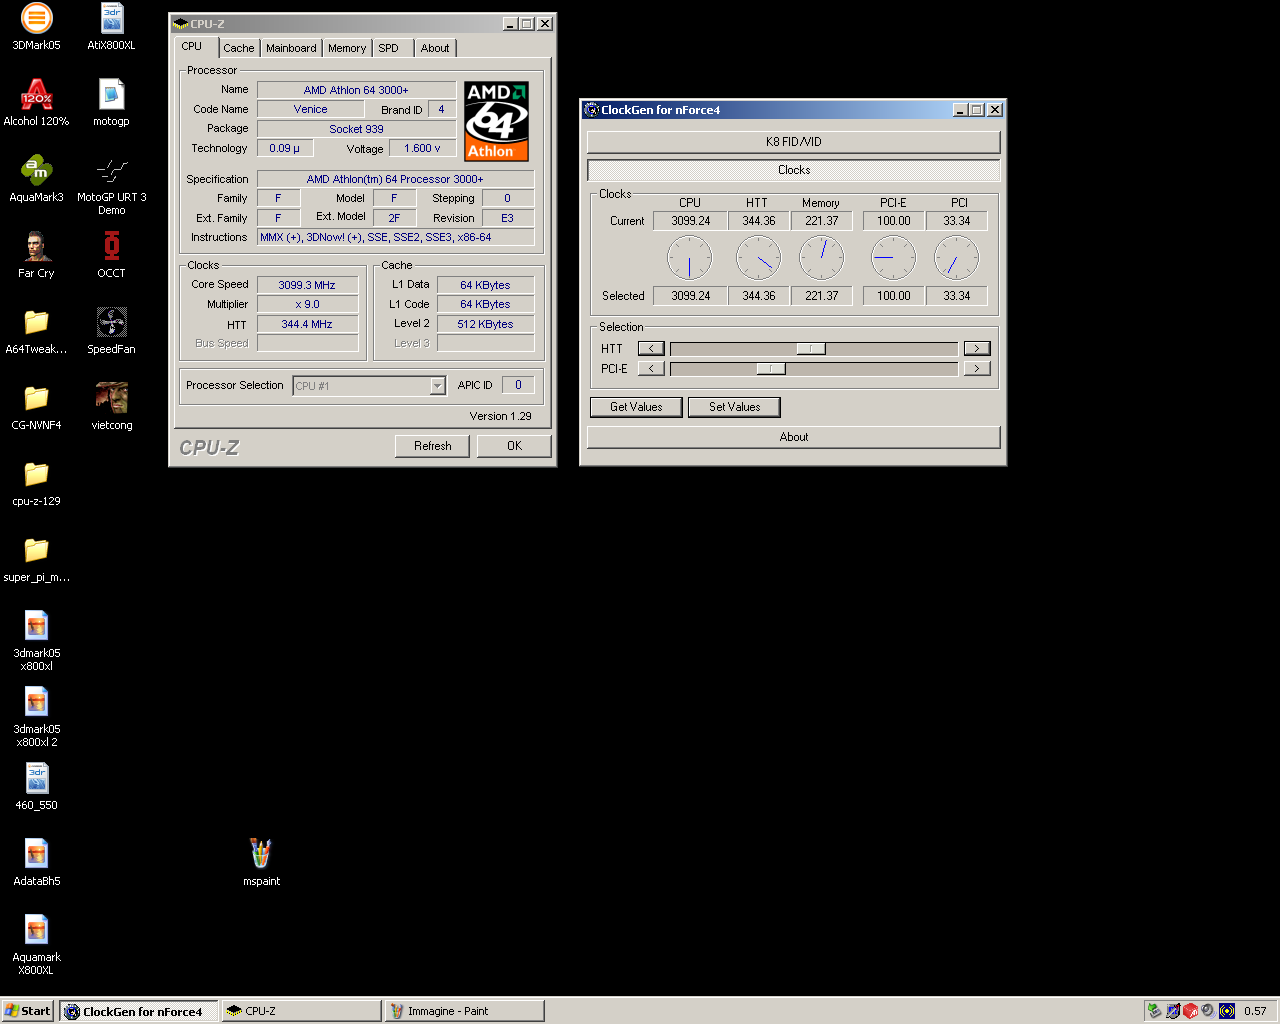Click the PCI-E slider thumb in ClockGen
This screenshot has height=1024, width=1280.
click(771, 368)
